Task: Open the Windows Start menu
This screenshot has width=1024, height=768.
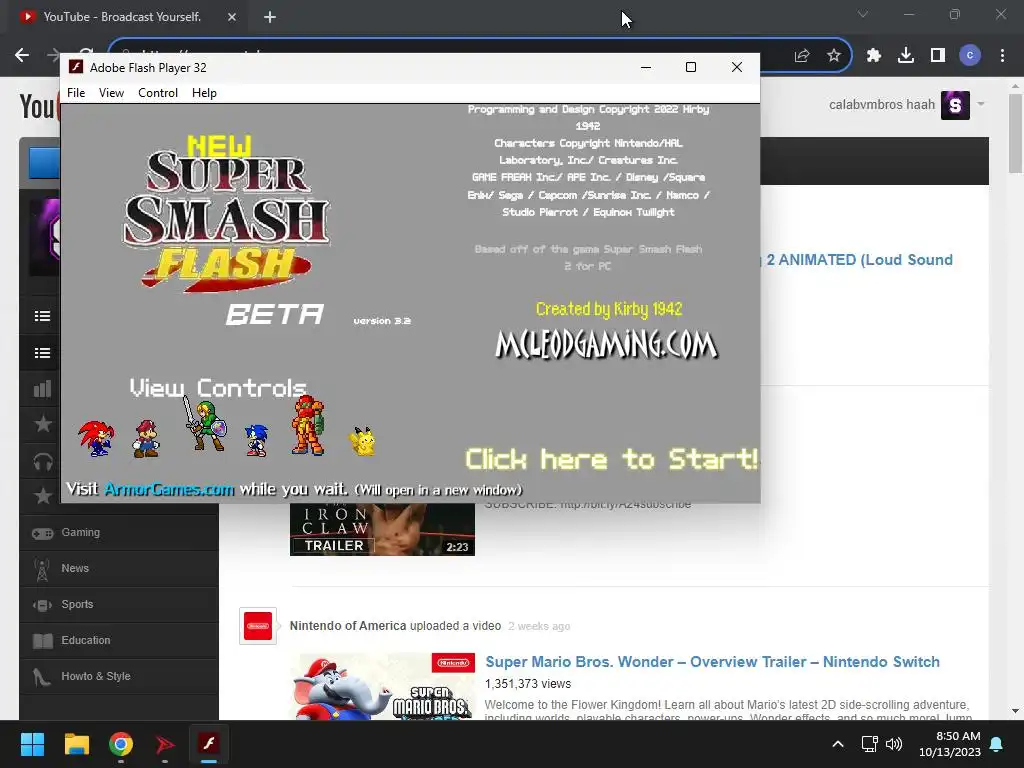Action: coord(32,744)
